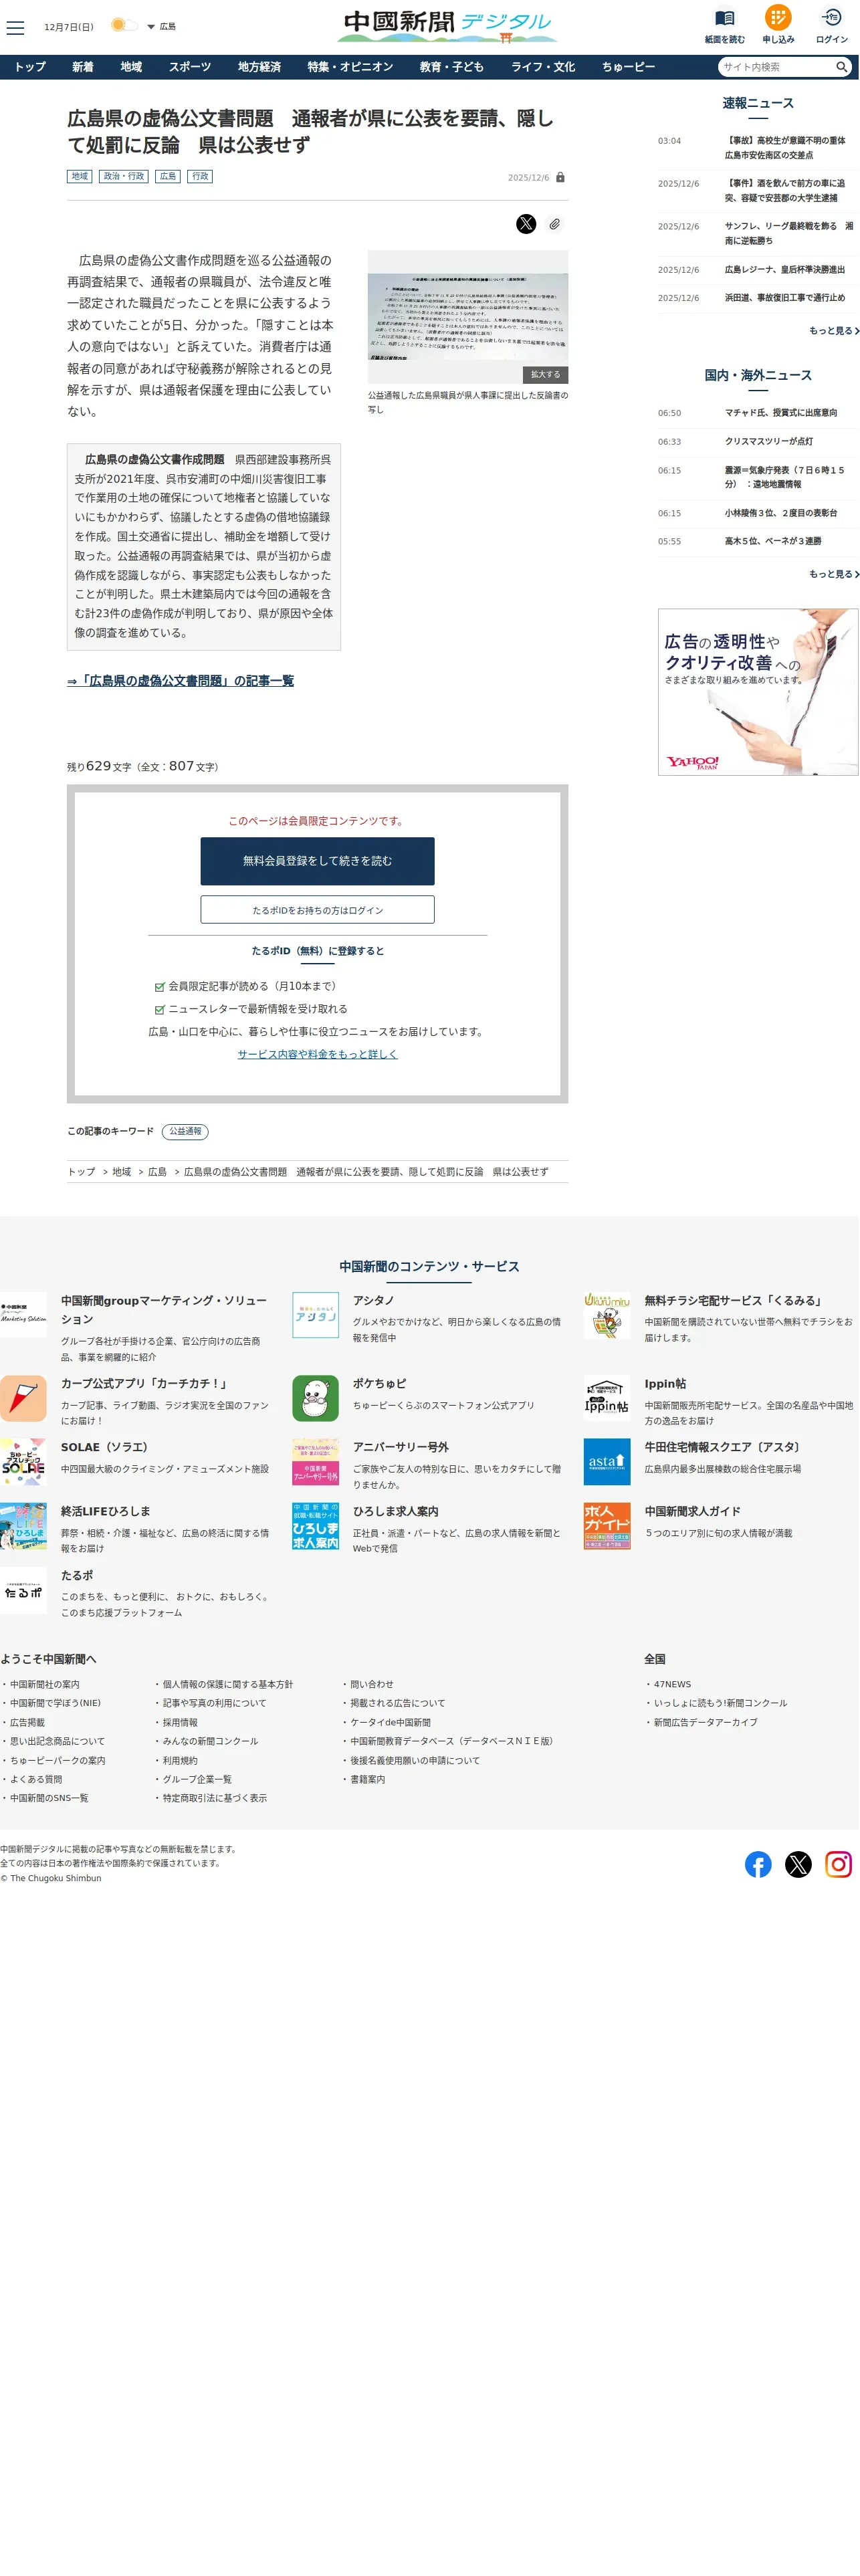Open the 政治・行政 category tag
The width and height of the screenshot is (860, 2576).
point(124,176)
